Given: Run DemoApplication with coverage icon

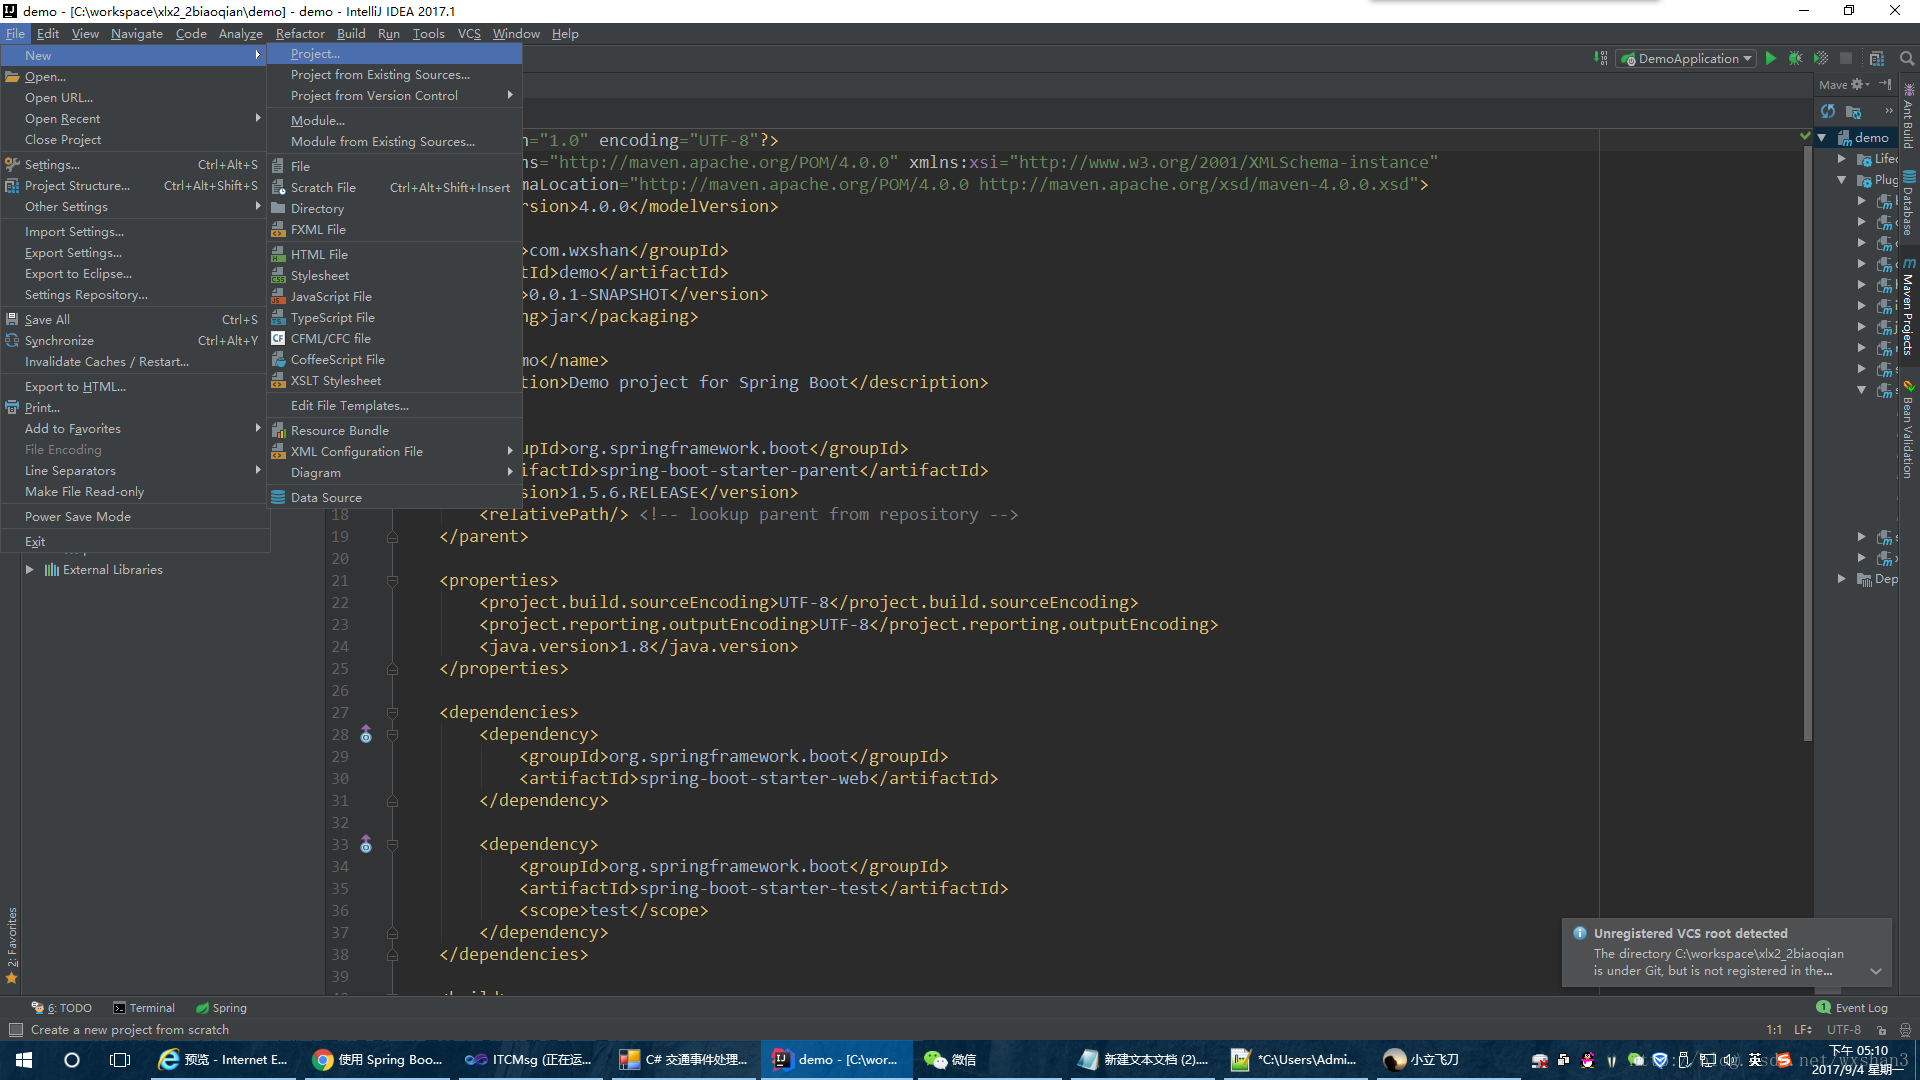Looking at the screenshot, I should (1821, 59).
